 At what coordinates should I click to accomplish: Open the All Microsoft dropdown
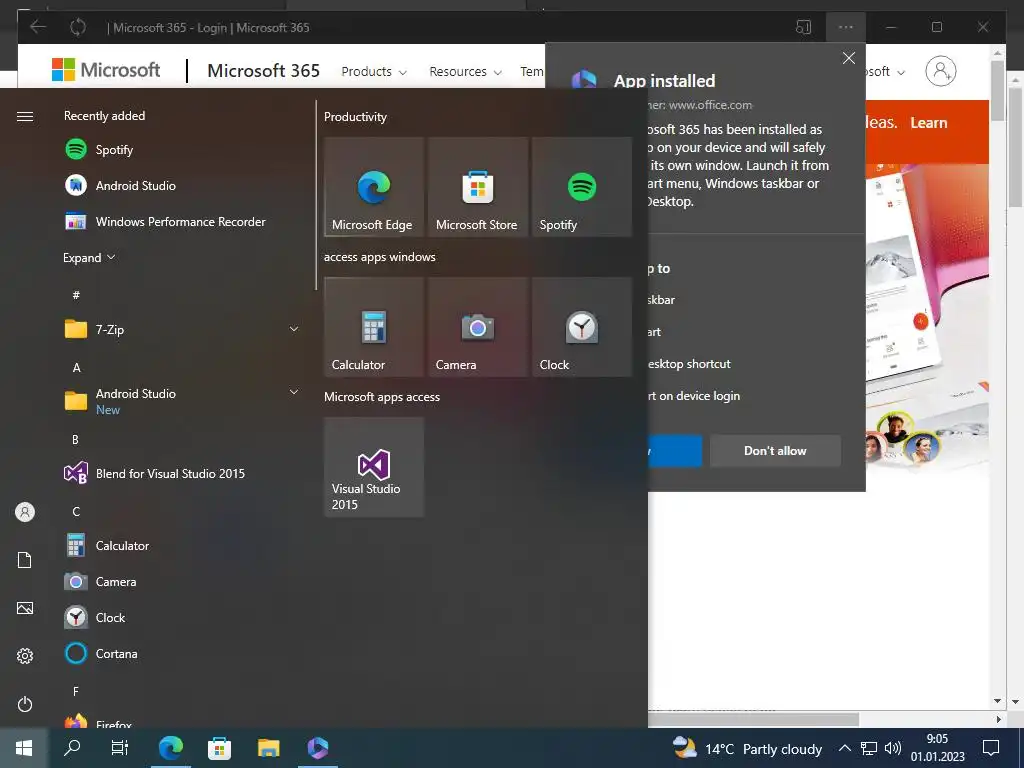tap(885, 71)
